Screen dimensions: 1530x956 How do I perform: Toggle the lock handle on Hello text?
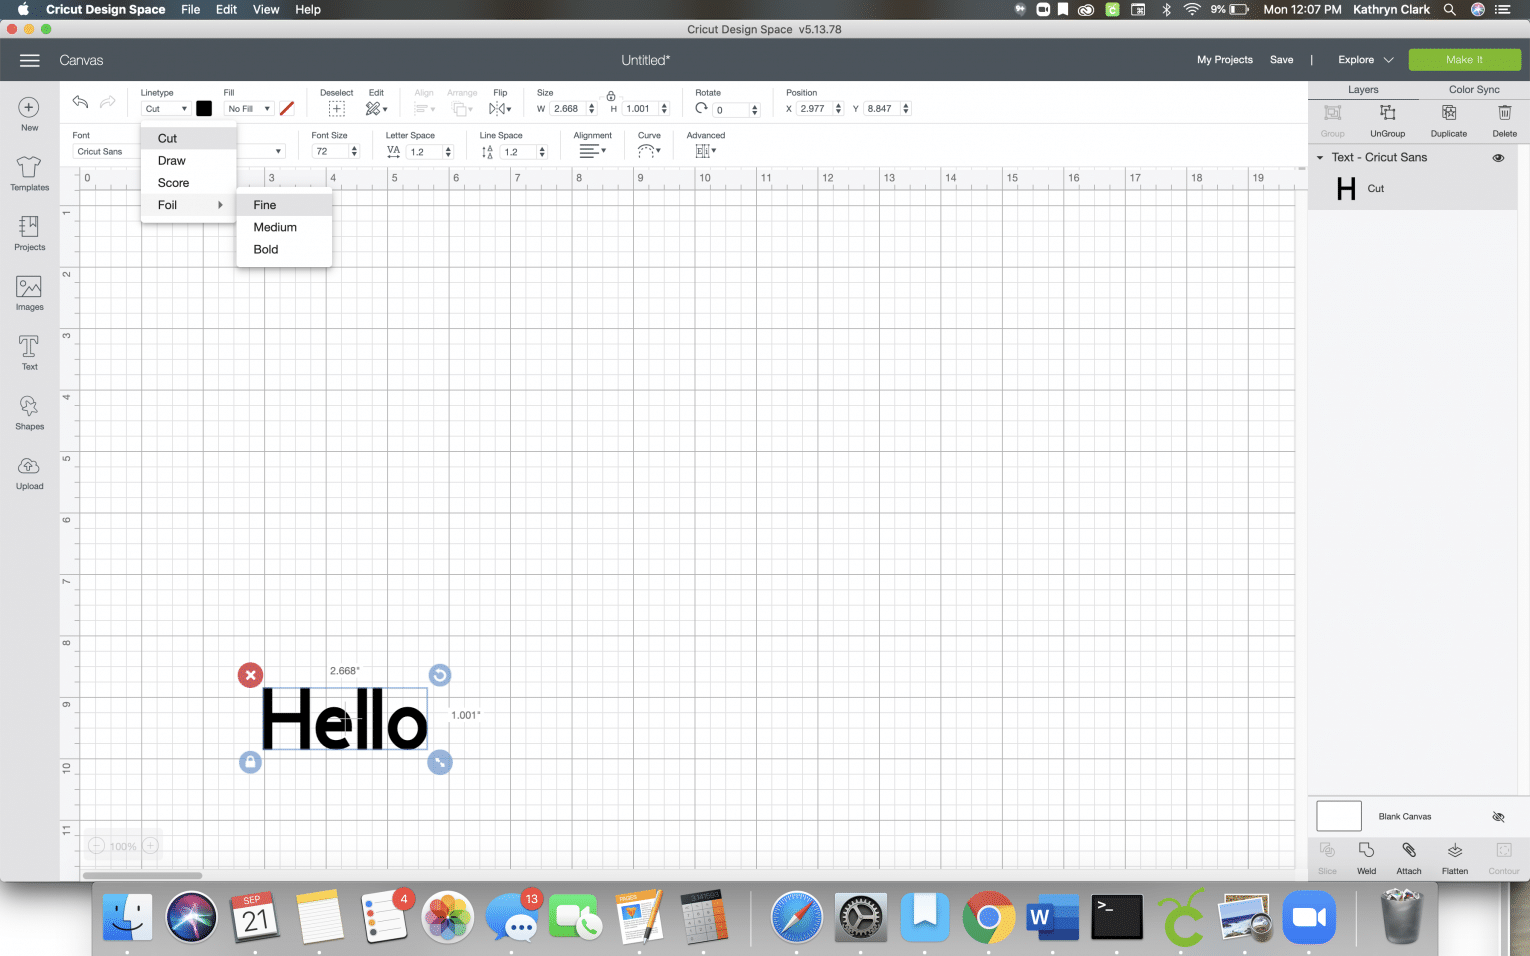(250, 762)
